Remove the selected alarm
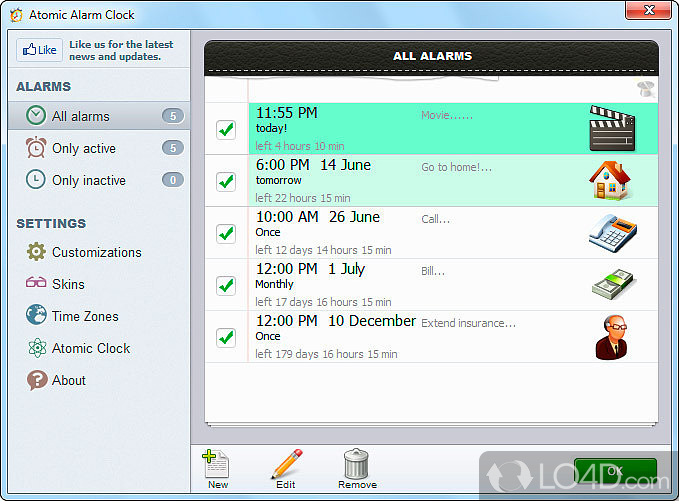The height and width of the screenshot is (501, 679). (x=357, y=469)
